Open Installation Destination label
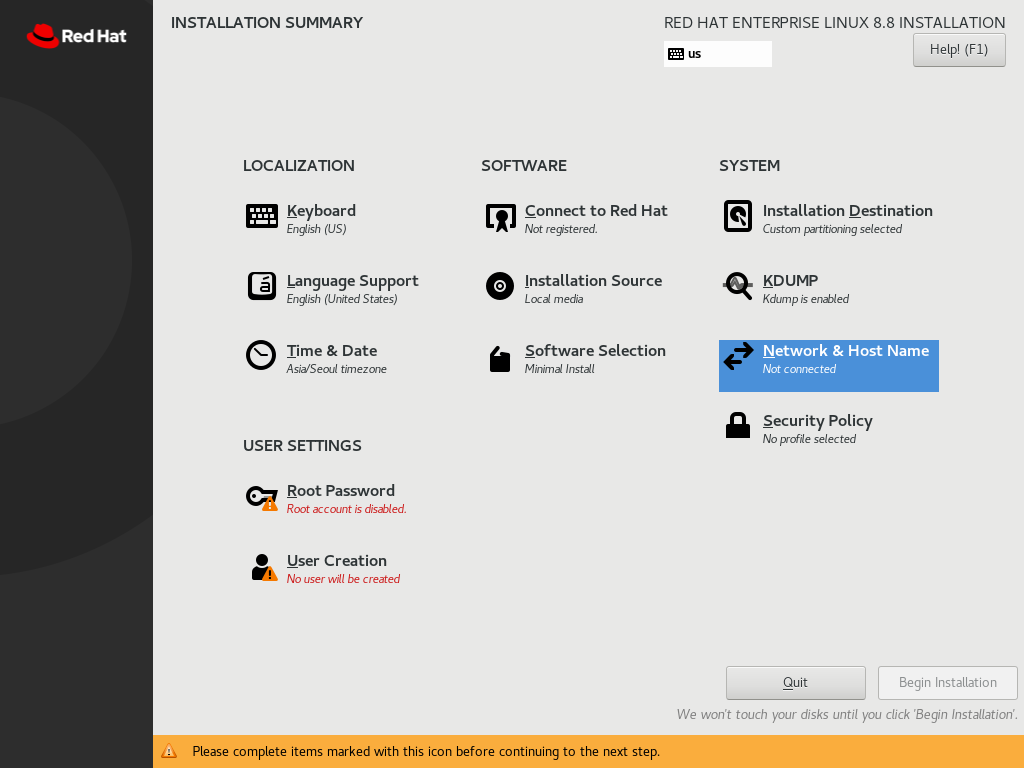 click(848, 210)
